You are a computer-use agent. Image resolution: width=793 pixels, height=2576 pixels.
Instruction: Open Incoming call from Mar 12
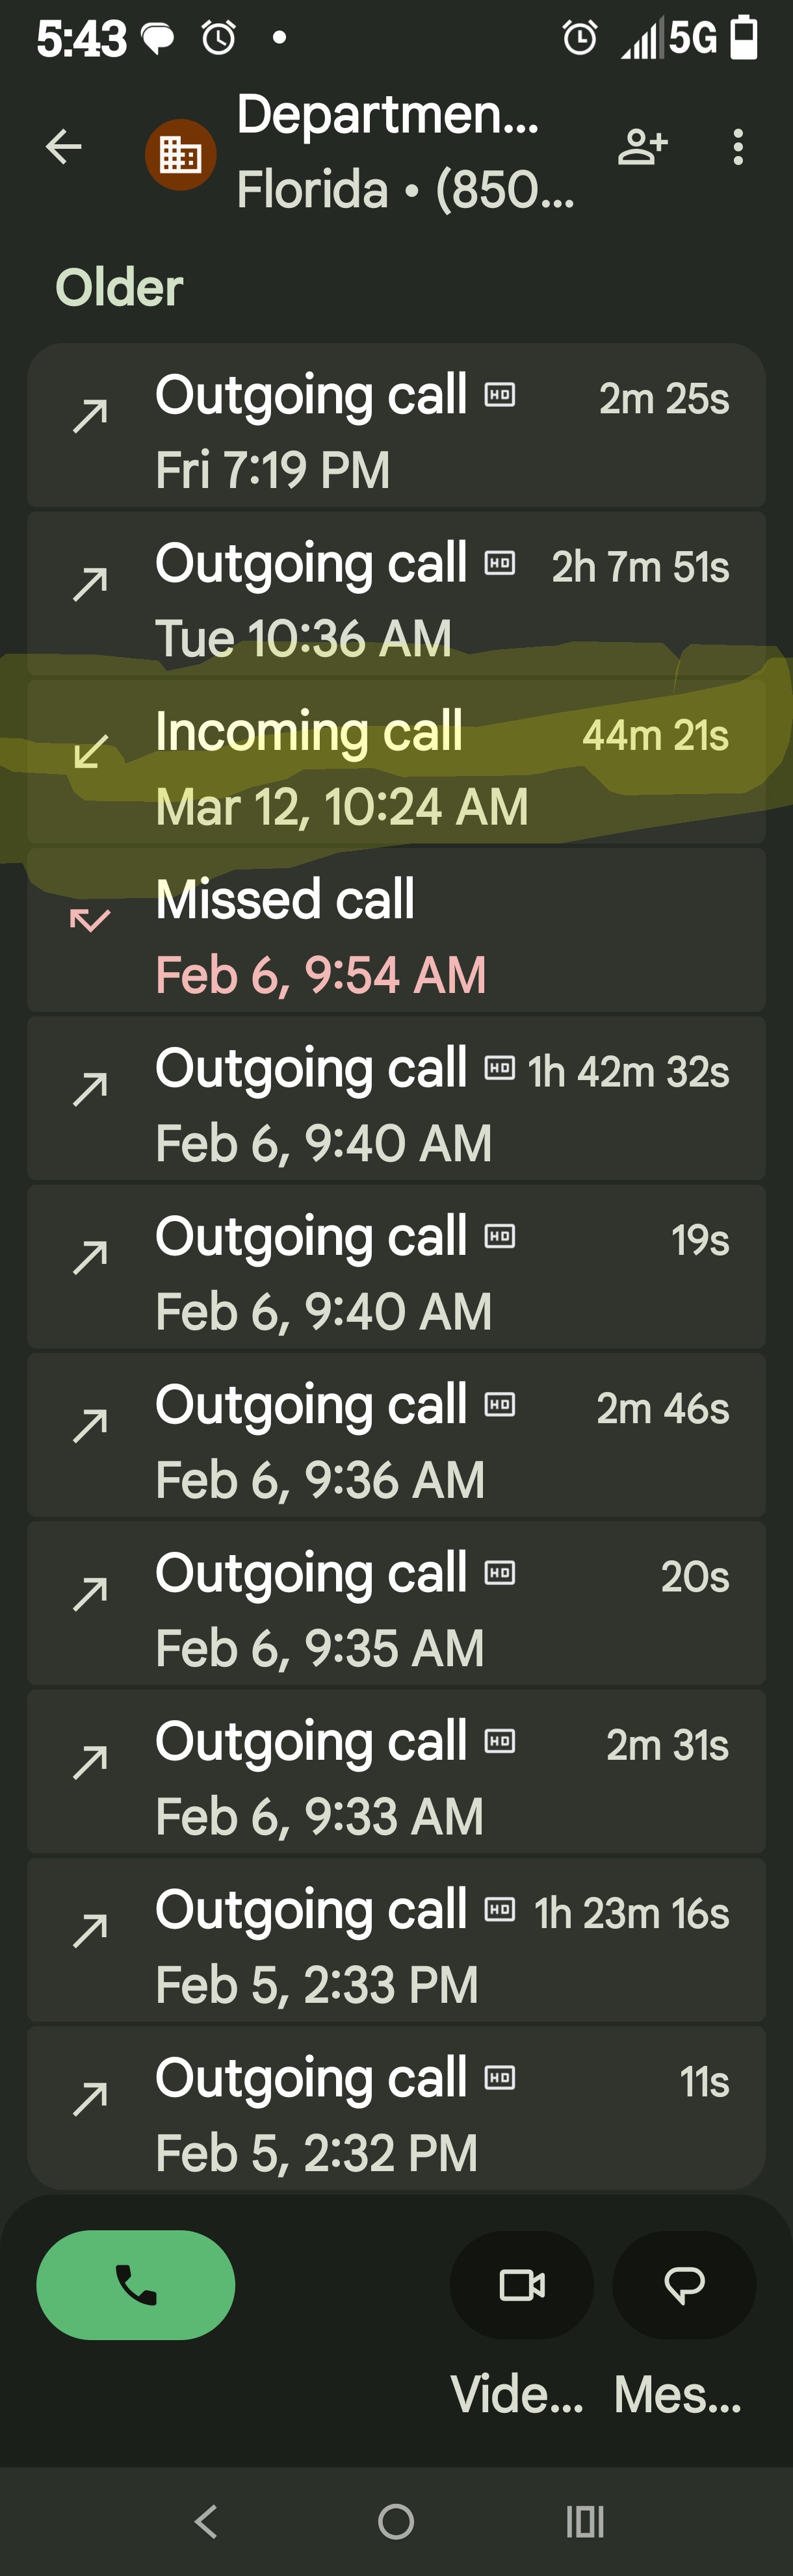coord(396,765)
